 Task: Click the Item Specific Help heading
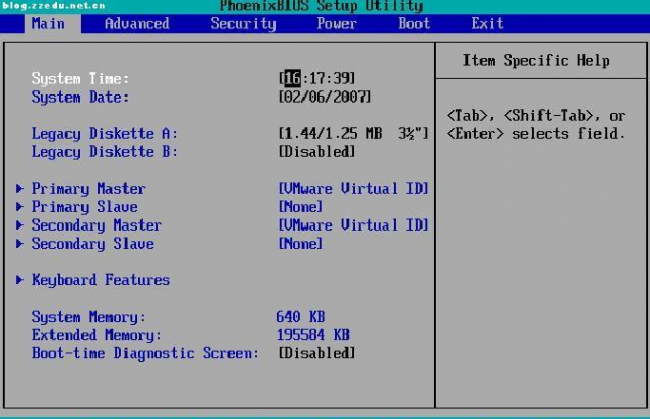pyautogui.click(x=536, y=61)
